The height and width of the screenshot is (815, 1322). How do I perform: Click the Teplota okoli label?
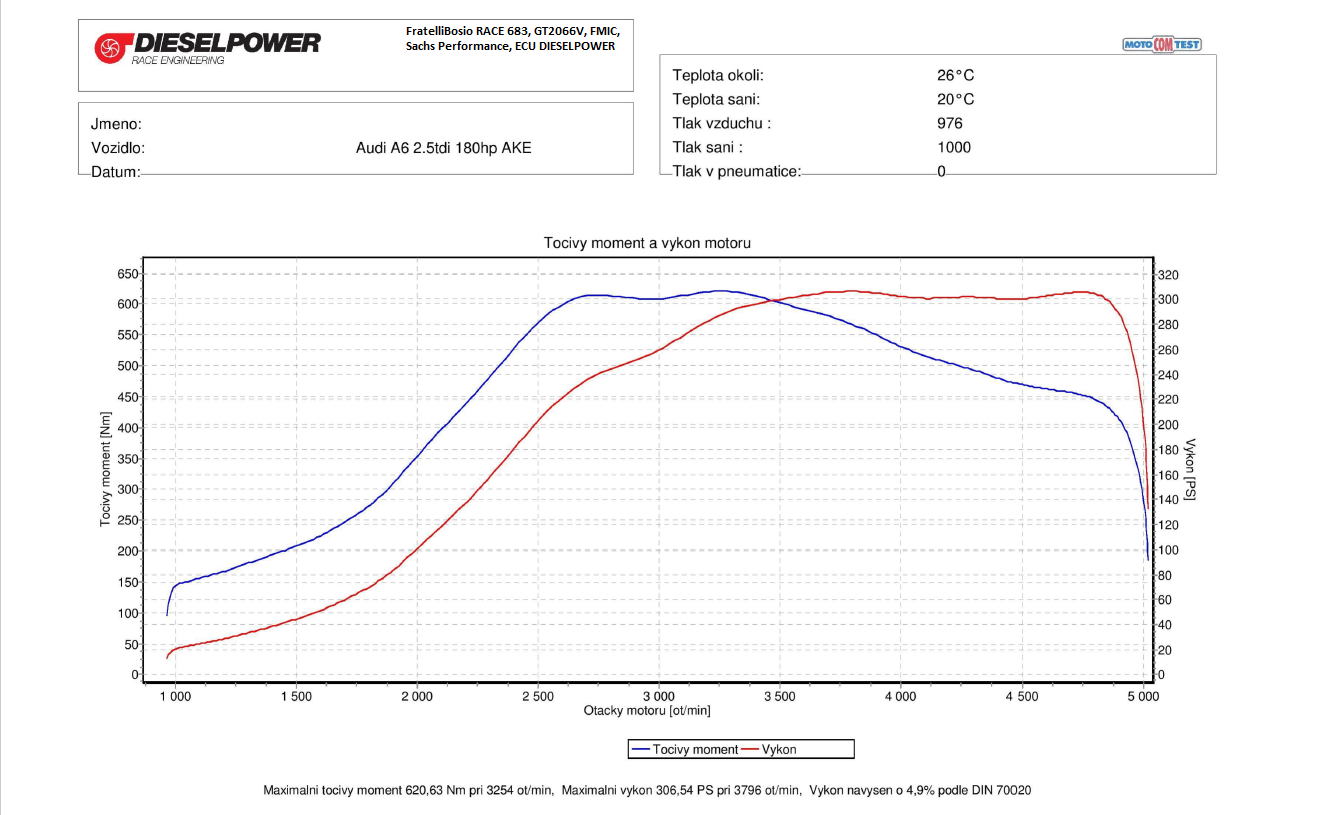(x=718, y=75)
